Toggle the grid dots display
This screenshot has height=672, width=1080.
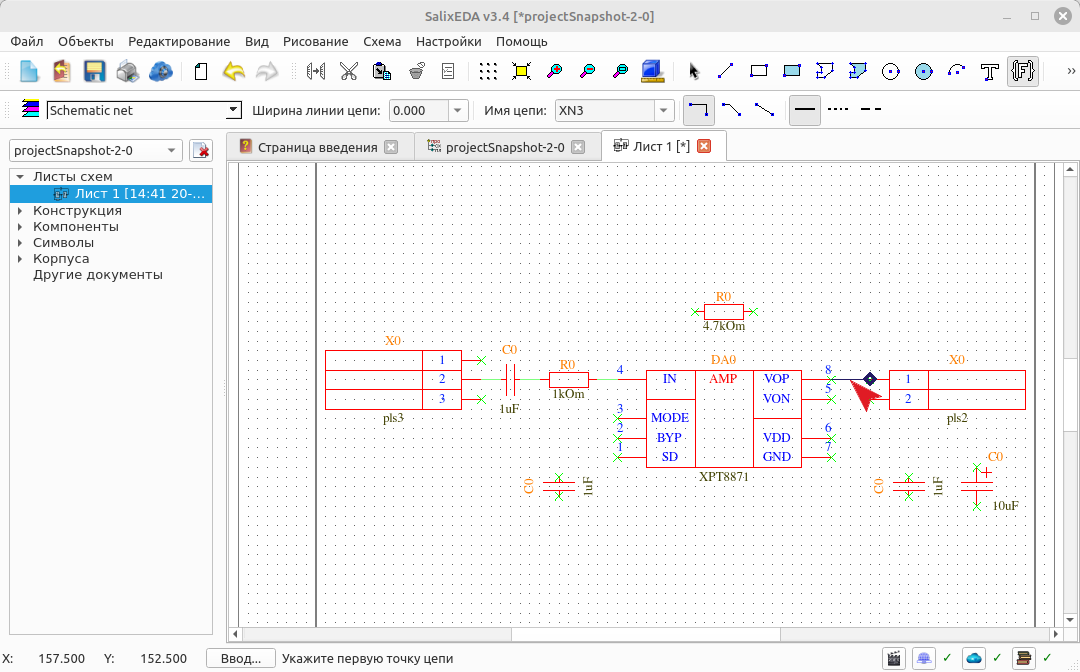488,71
